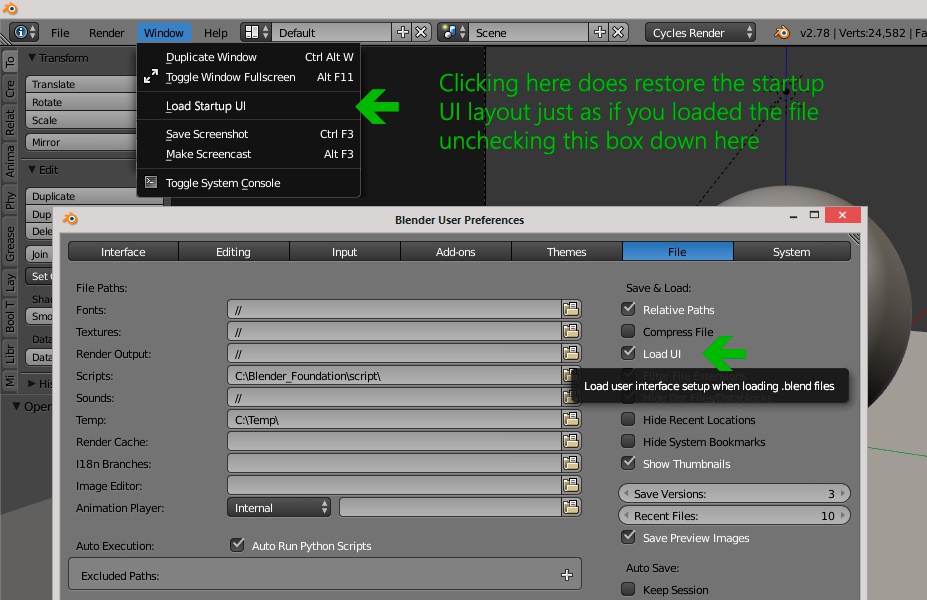Viewport: 927px width, 600px height.
Task: Adjust the Save Versions value field
Action: pyautogui.click(x=734, y=494)
